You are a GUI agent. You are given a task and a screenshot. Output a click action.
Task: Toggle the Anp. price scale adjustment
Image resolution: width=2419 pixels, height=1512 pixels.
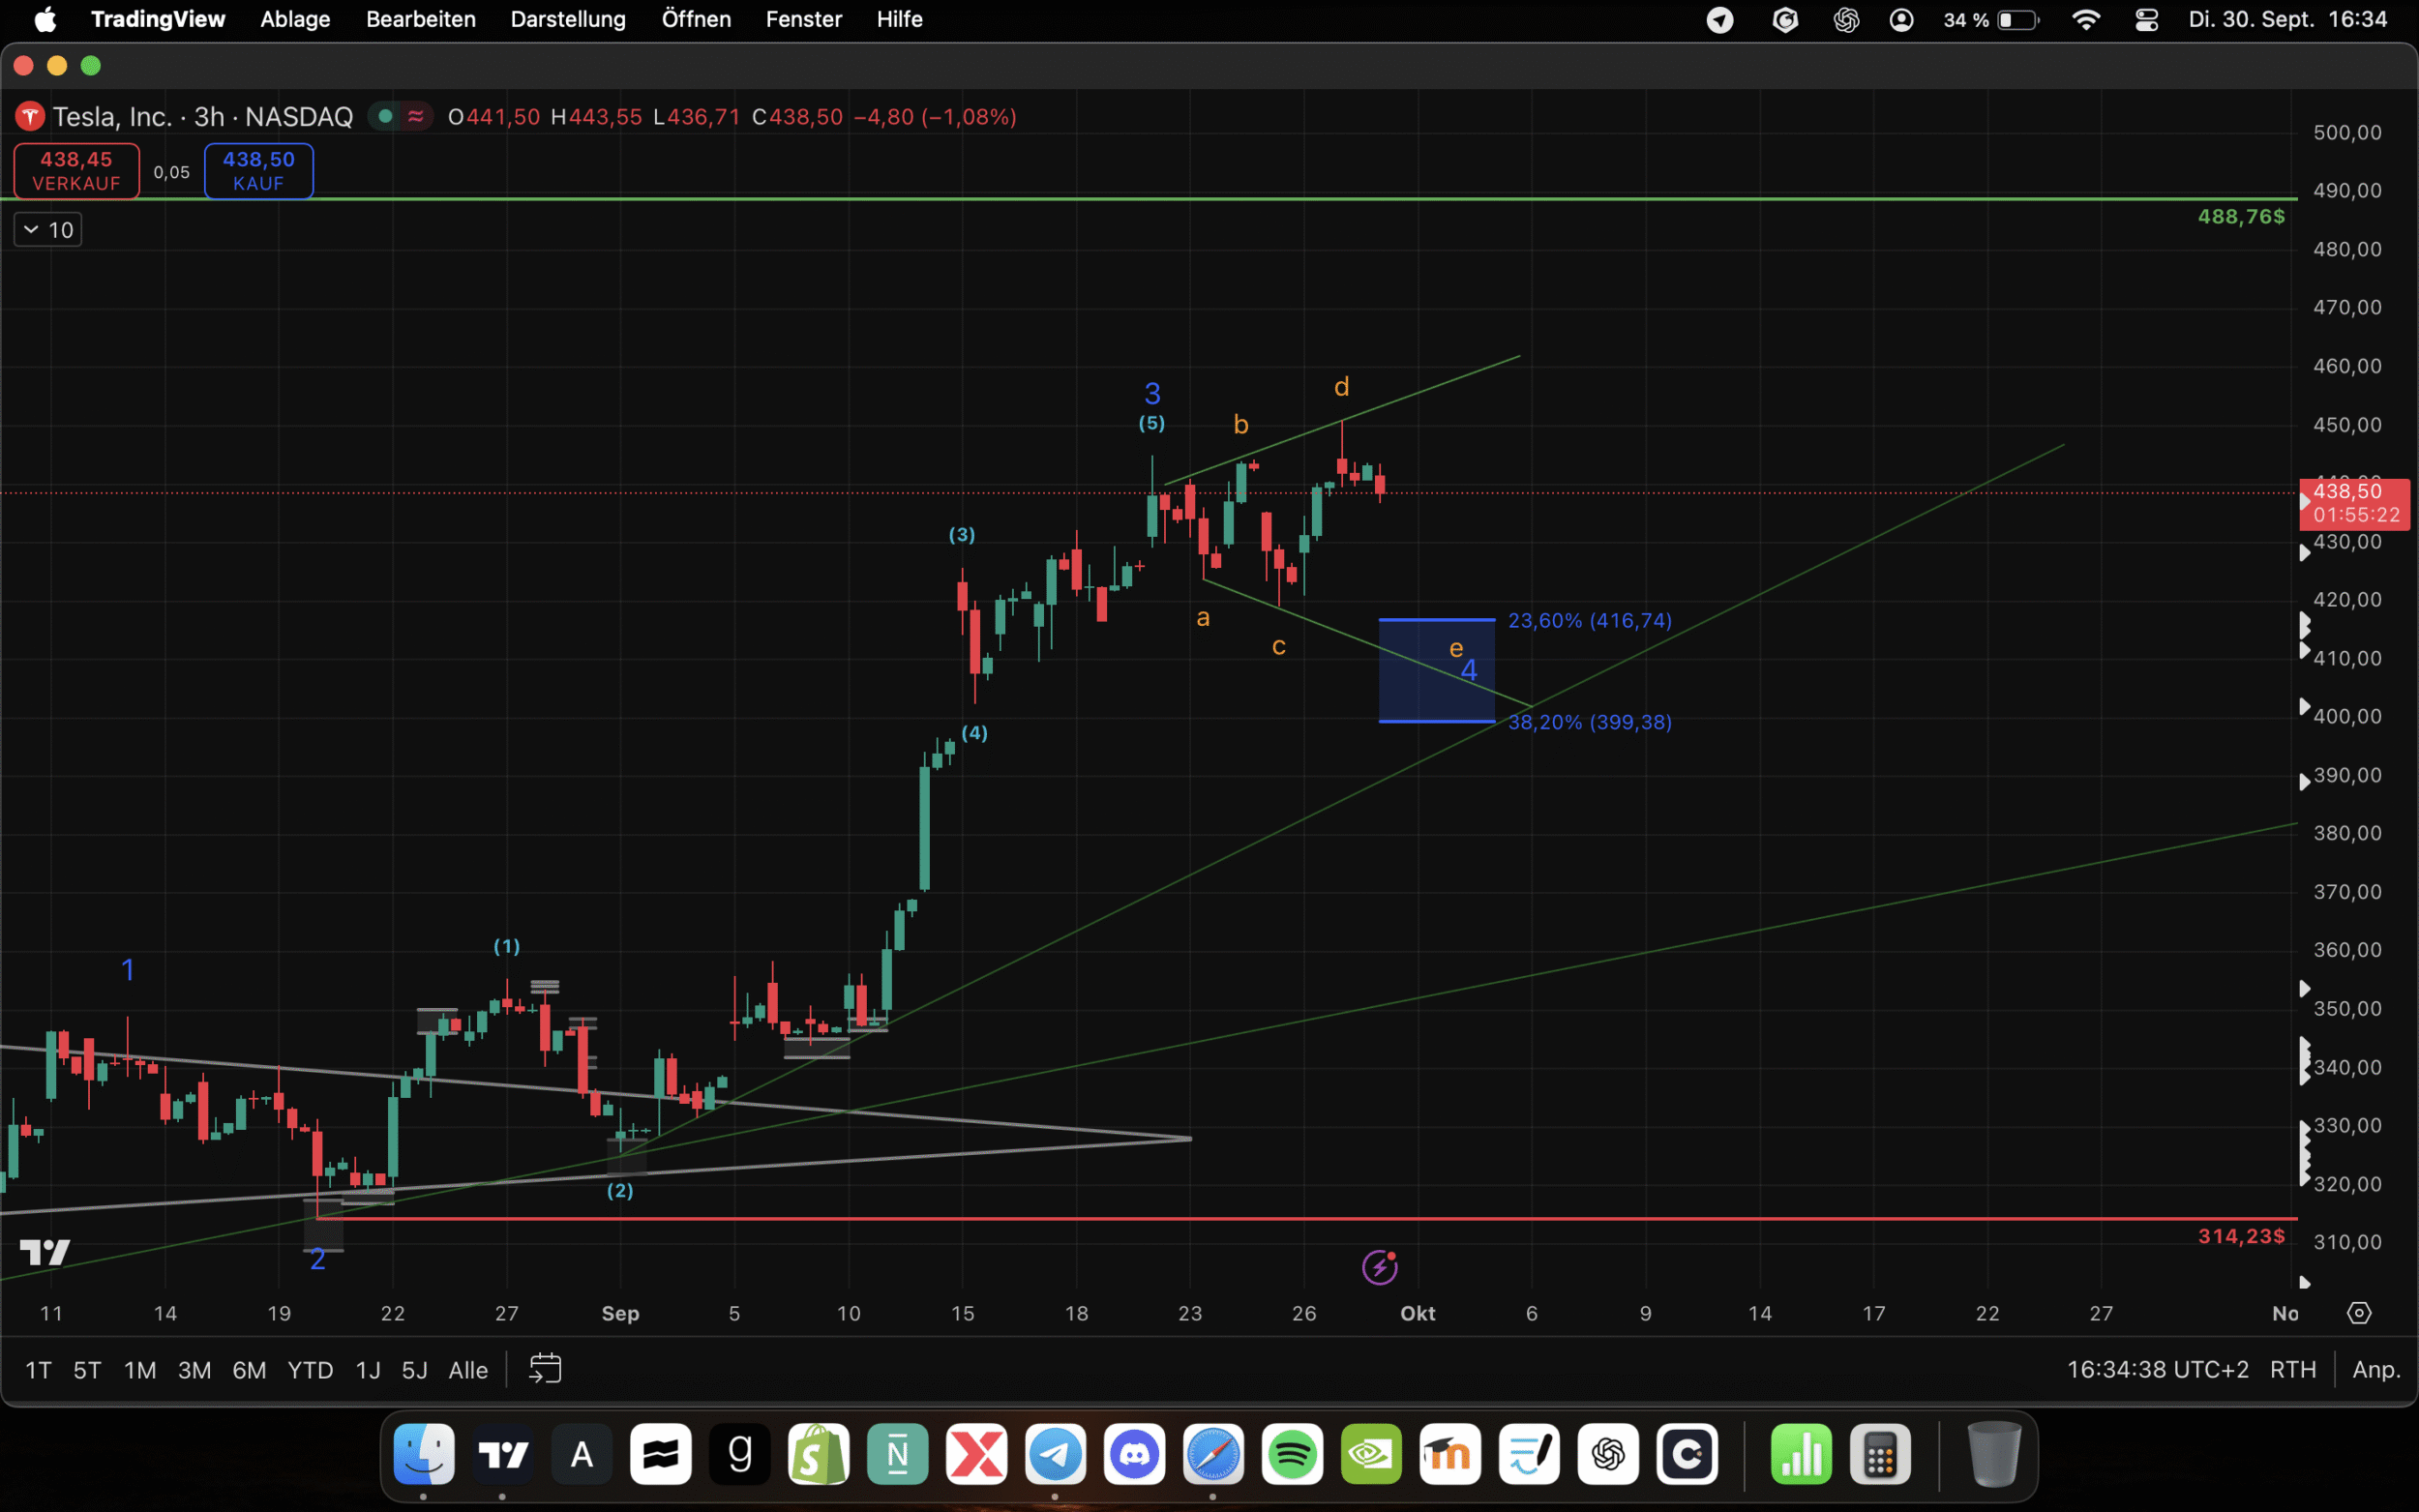click(2375, 1370)
